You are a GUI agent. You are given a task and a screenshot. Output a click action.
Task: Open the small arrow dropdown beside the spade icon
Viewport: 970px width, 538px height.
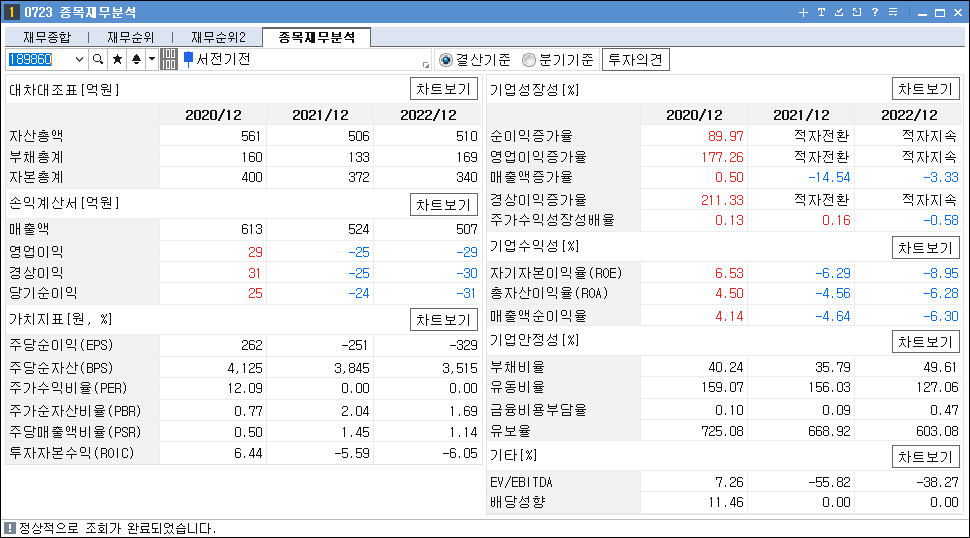(152, 59)
